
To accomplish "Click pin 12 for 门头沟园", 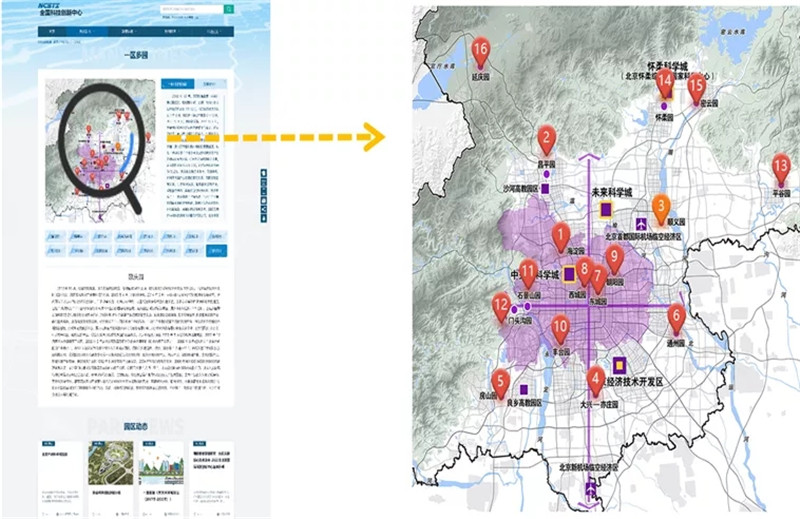I will pyautogui.click(x=501, y=308).
